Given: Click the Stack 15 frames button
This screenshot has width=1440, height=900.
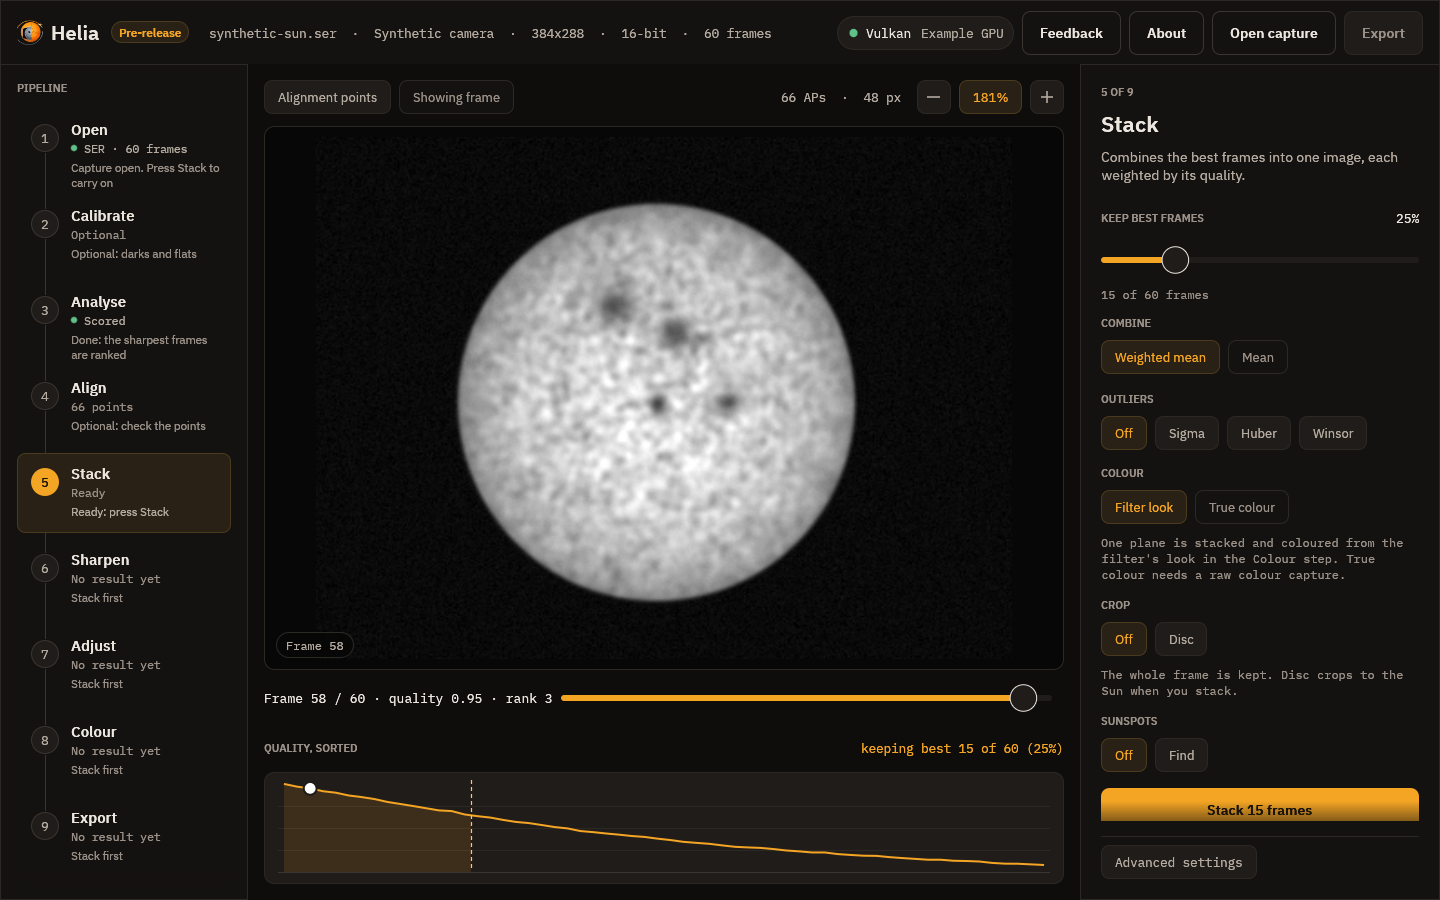Looking at the screenshot, I should [x=1260, y=806].
